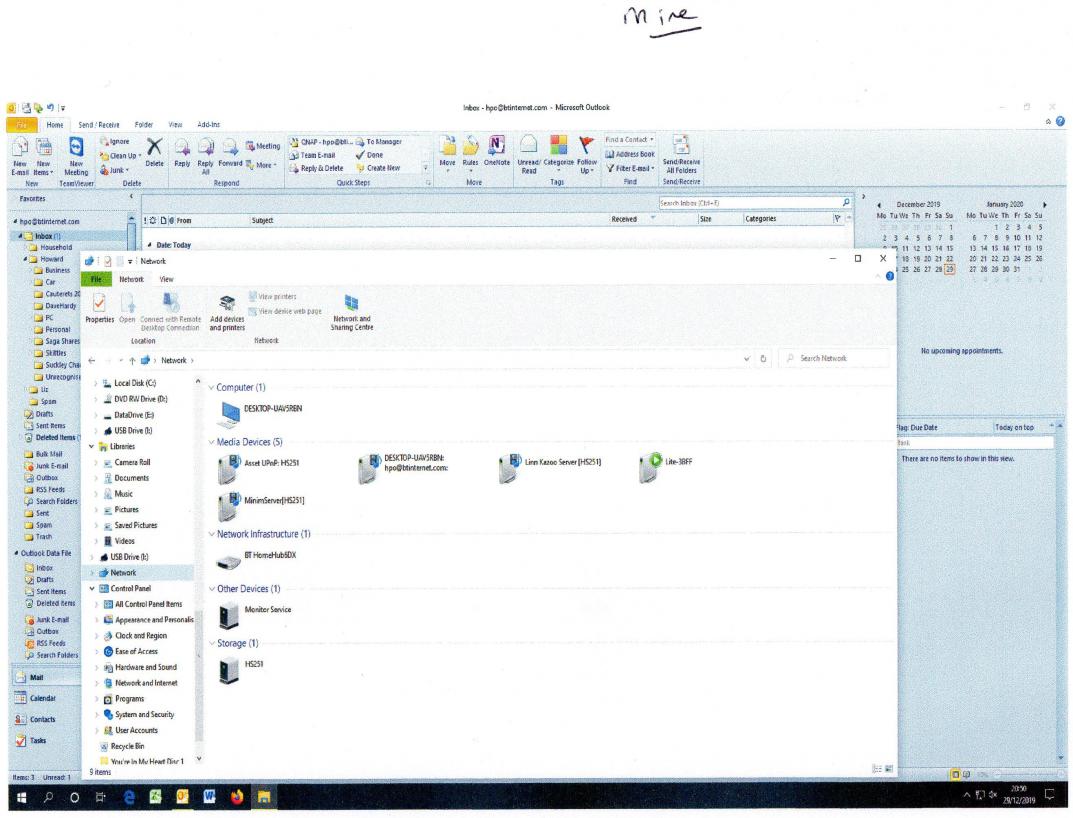This screenshot has width=1073, height=818.
Task: Click in Search Network field
Action: pyautogui.click(x=835, y=358)
